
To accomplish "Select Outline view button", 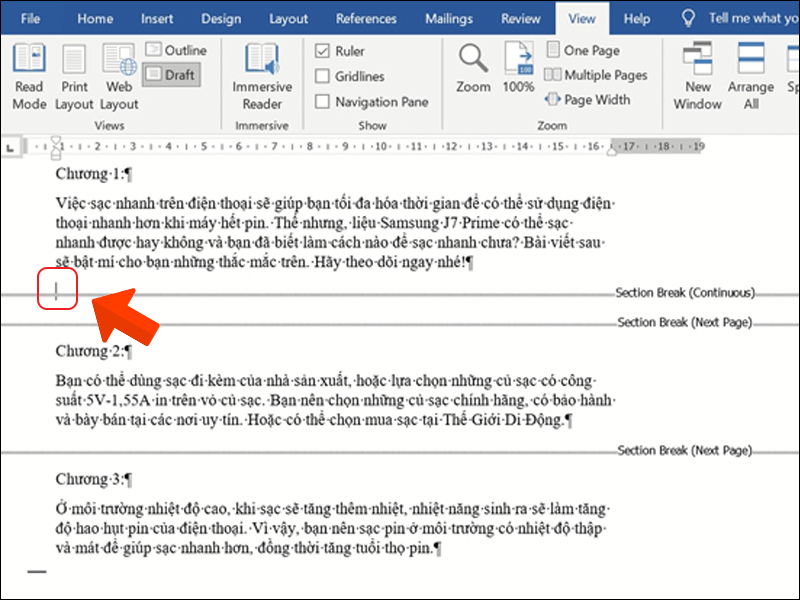I will tap(176, 50).
